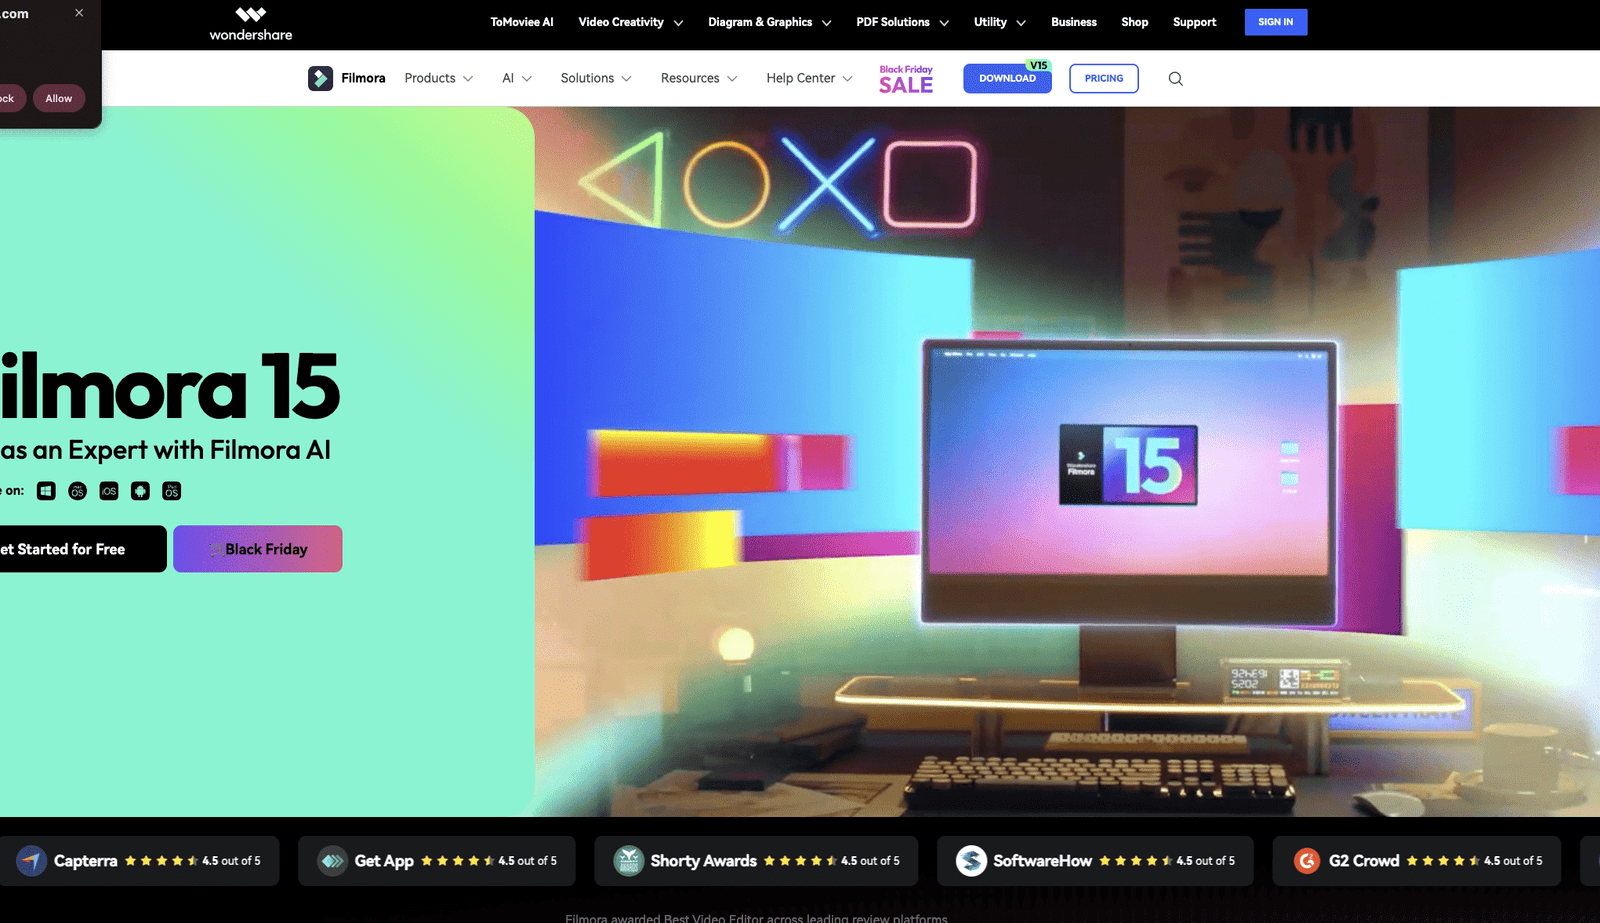
Task: Expand the Solutions dropdown
Action: pyautogui.click(x=596, y=78)
